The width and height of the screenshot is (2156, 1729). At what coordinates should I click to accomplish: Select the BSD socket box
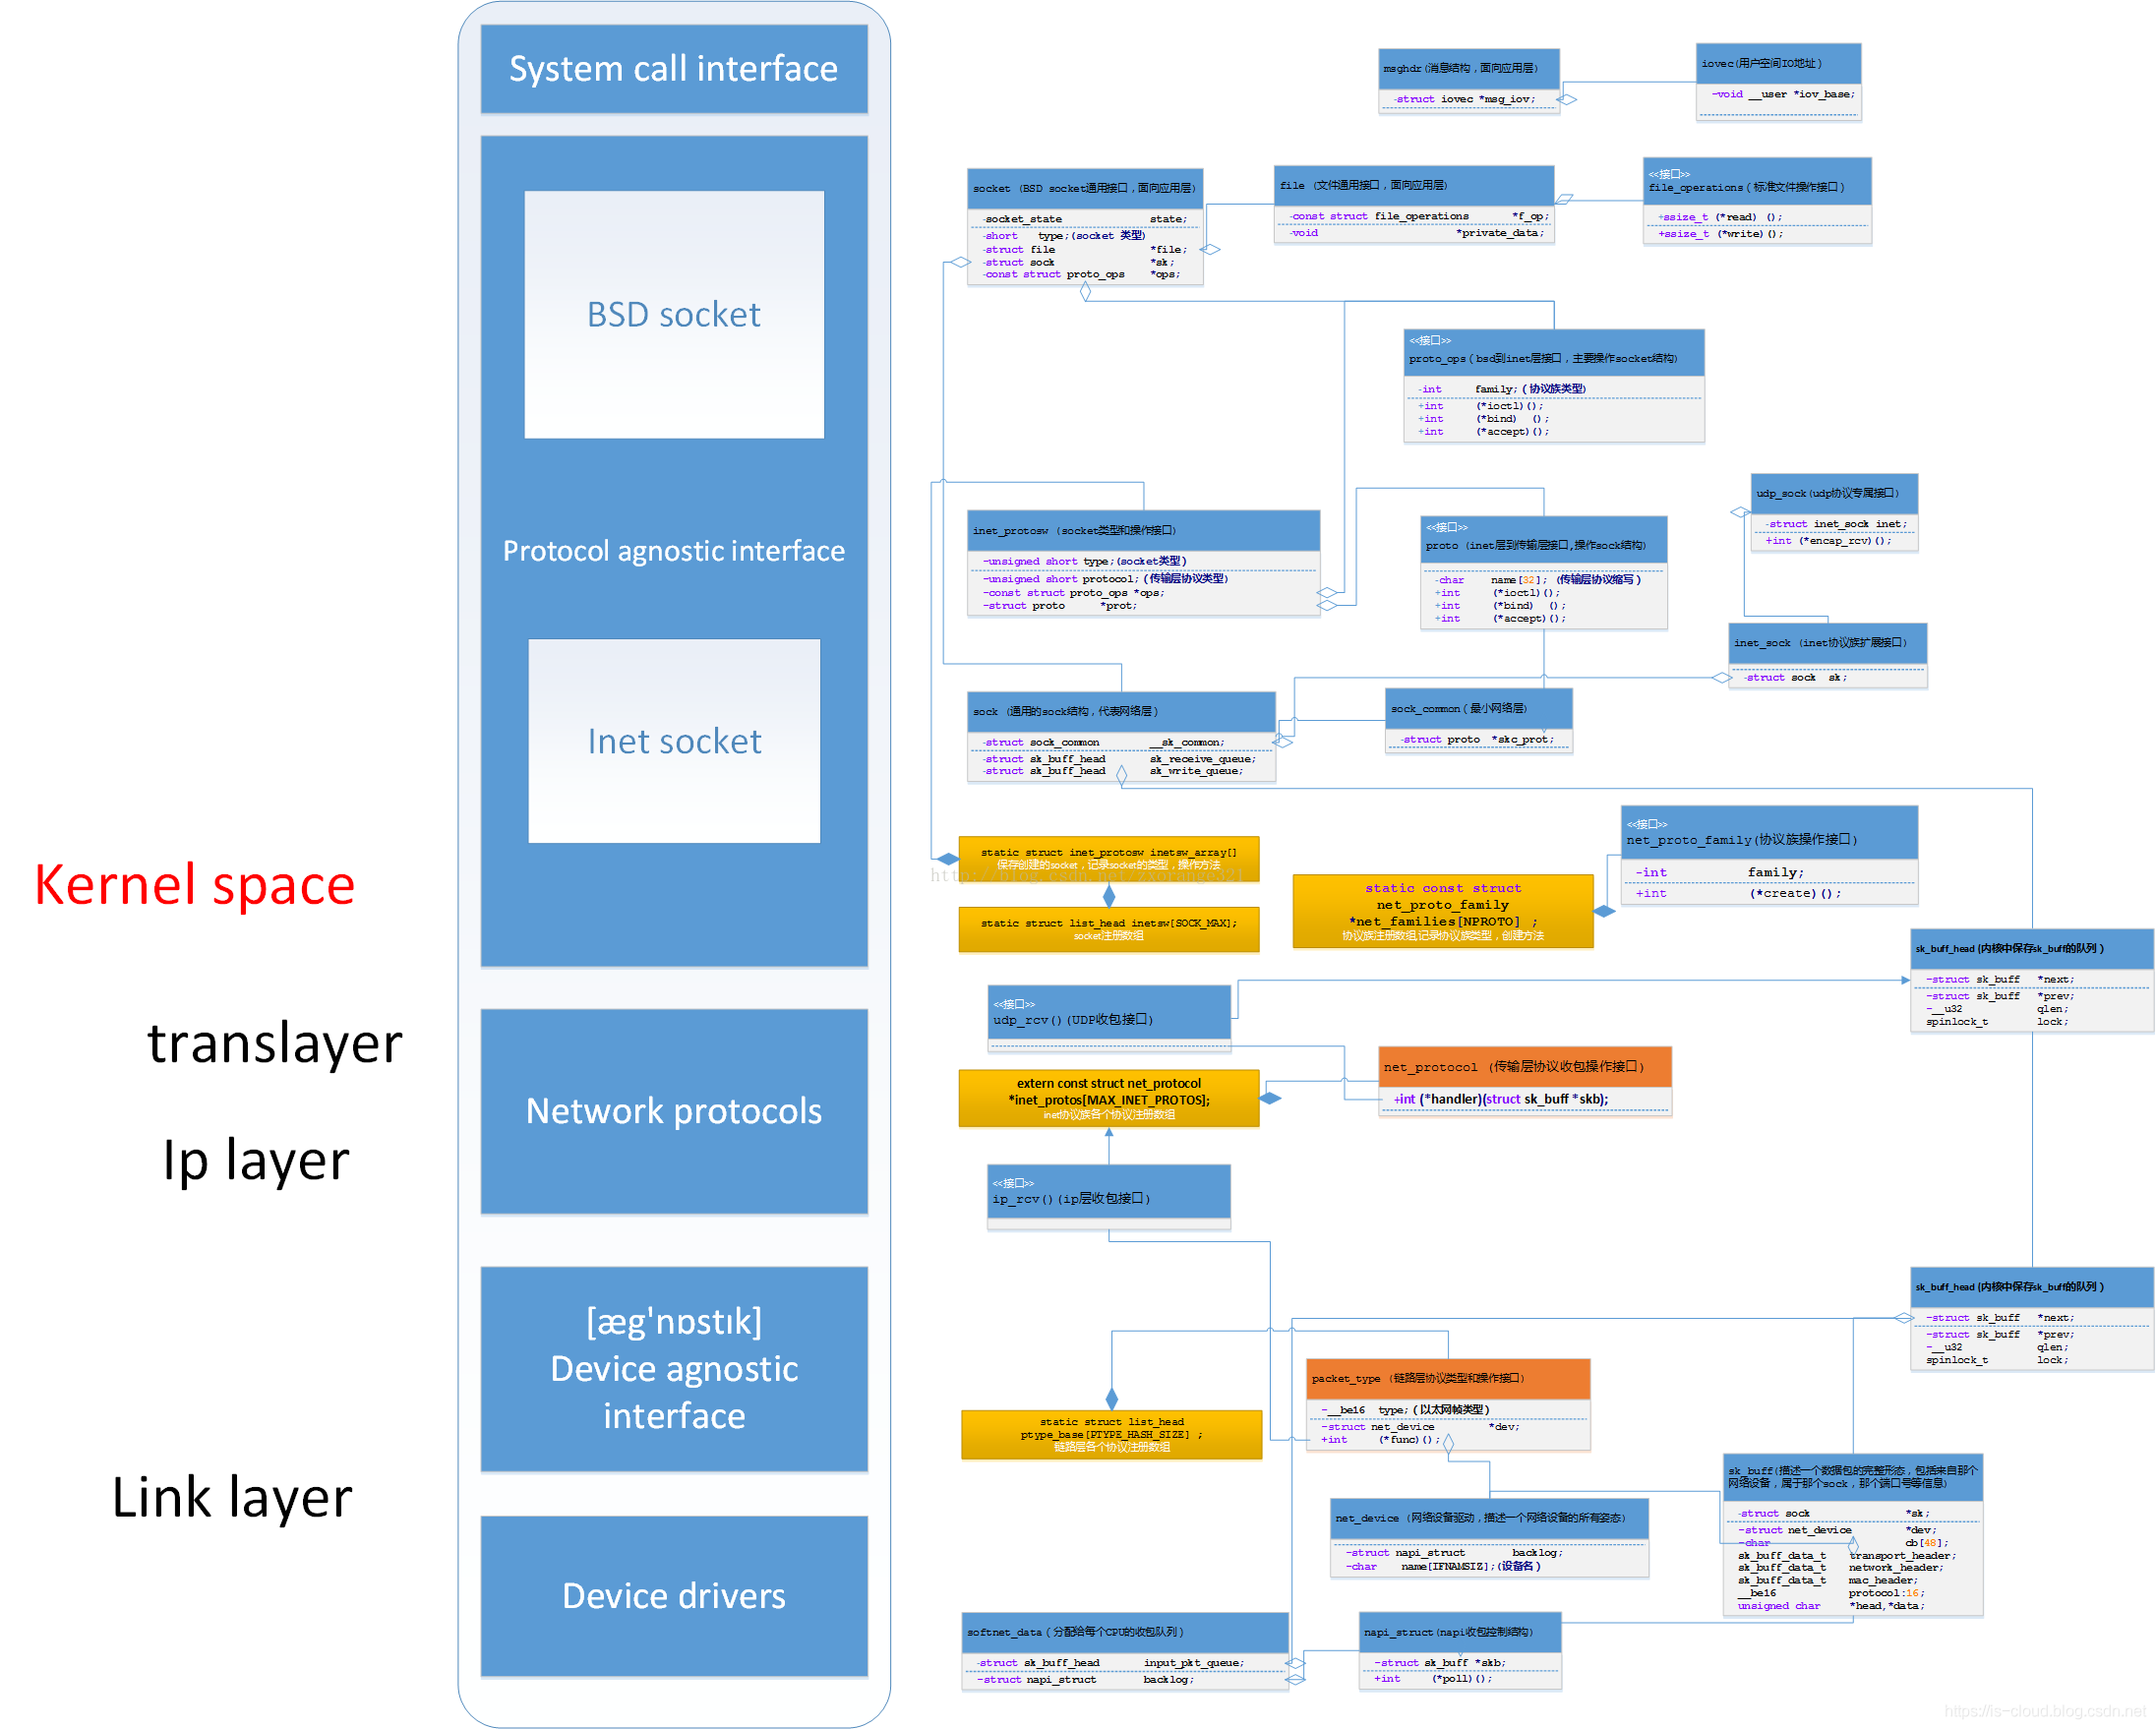click(x=673, y=314)
